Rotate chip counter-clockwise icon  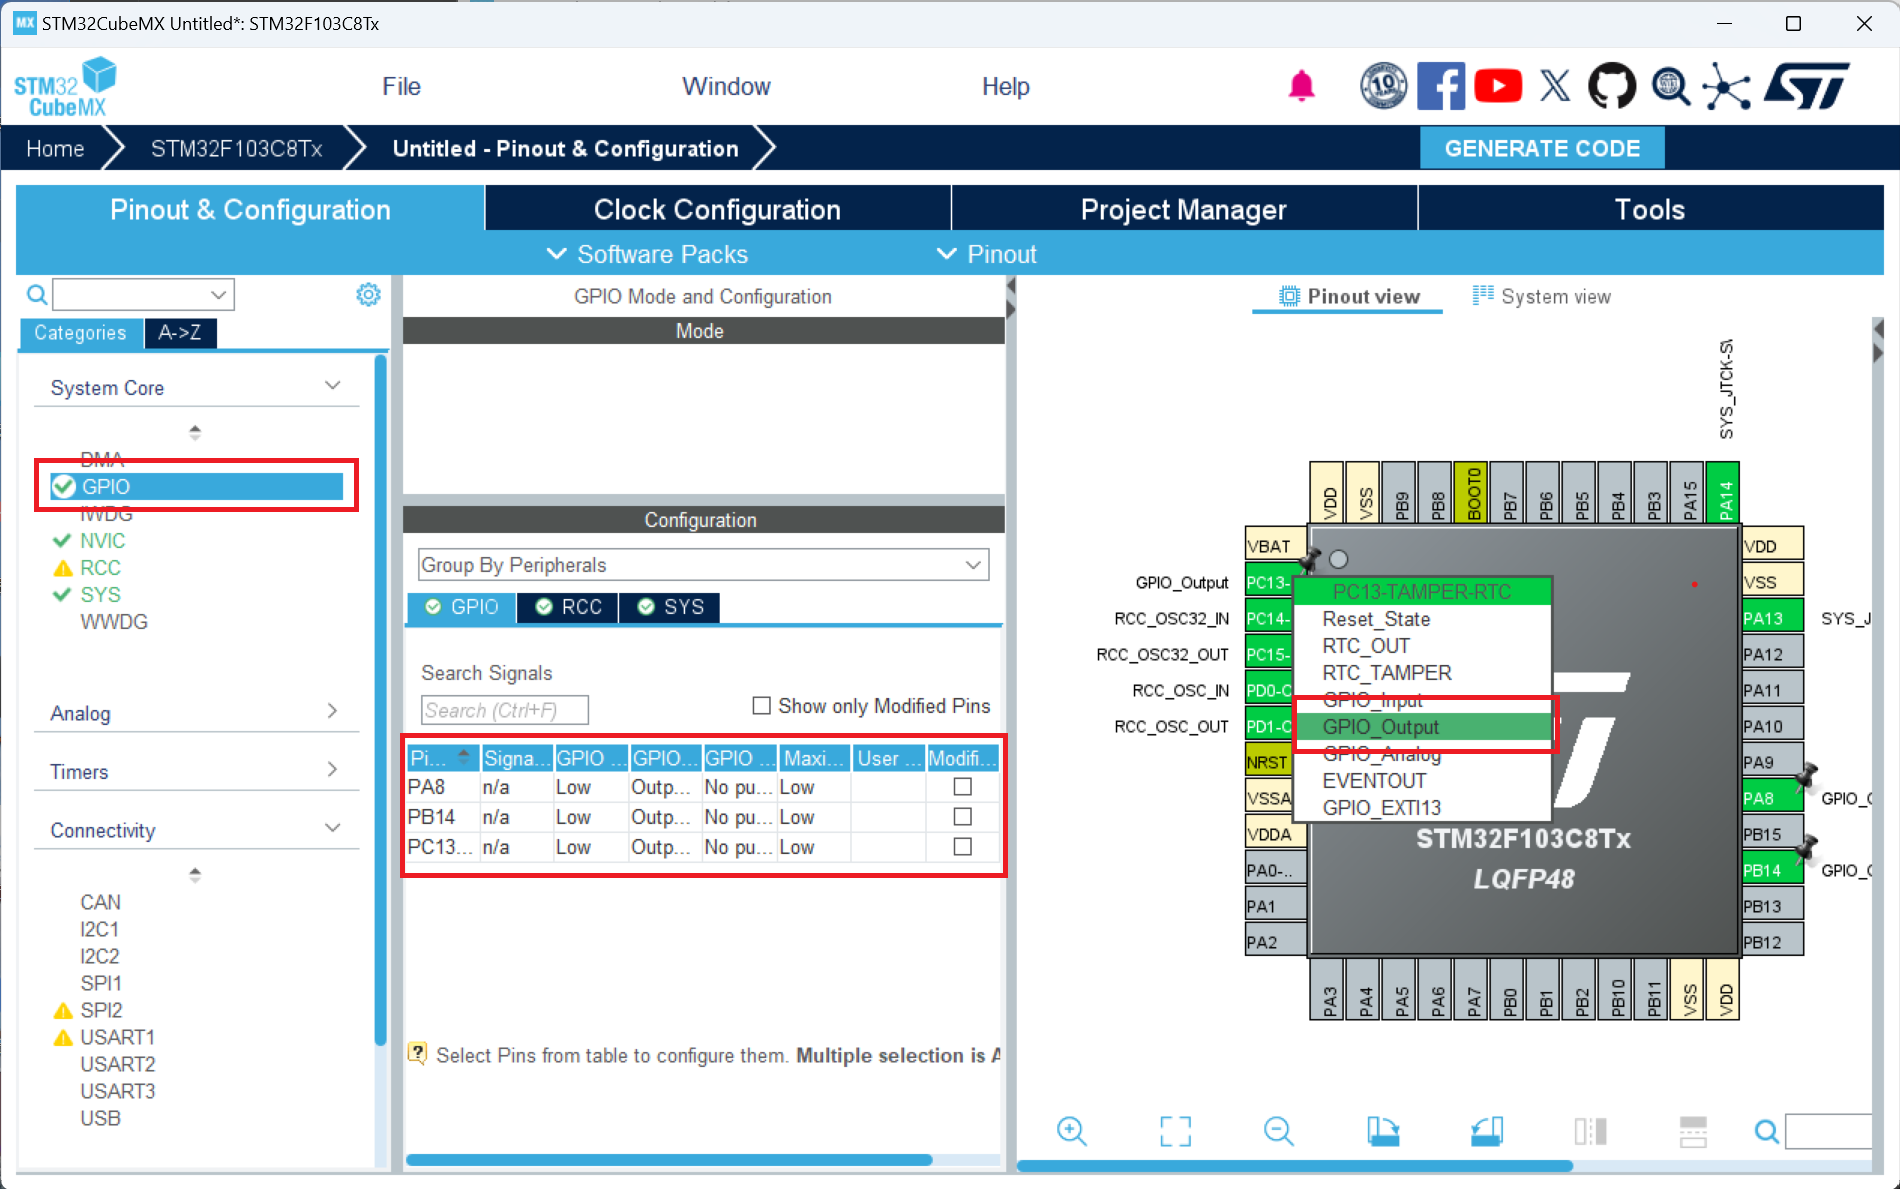(x=1487, y=1131)
